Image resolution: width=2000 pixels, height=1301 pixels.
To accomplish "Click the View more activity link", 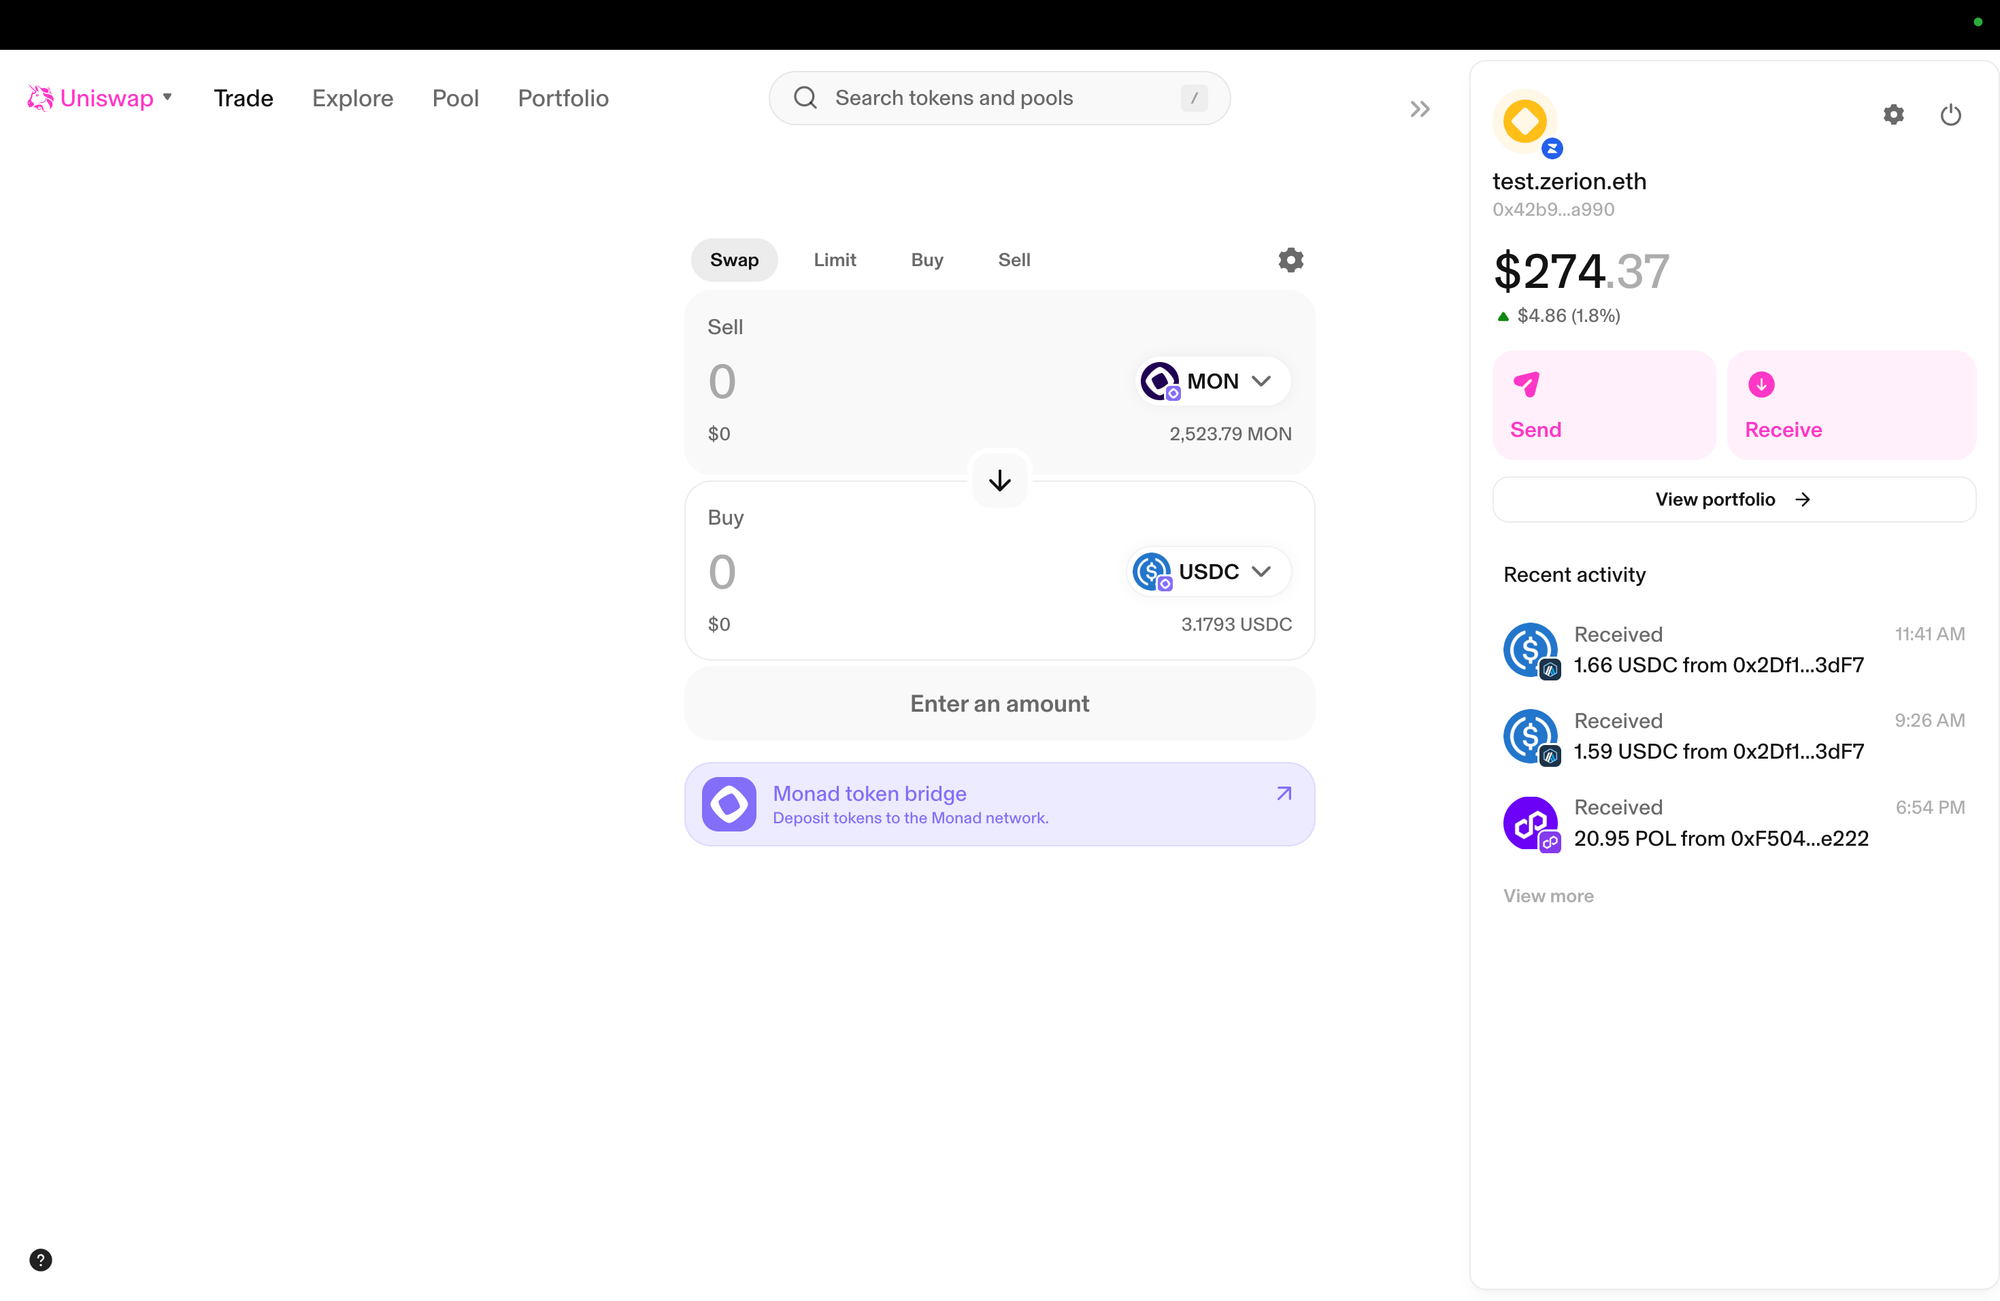I will pos(1548,895).
